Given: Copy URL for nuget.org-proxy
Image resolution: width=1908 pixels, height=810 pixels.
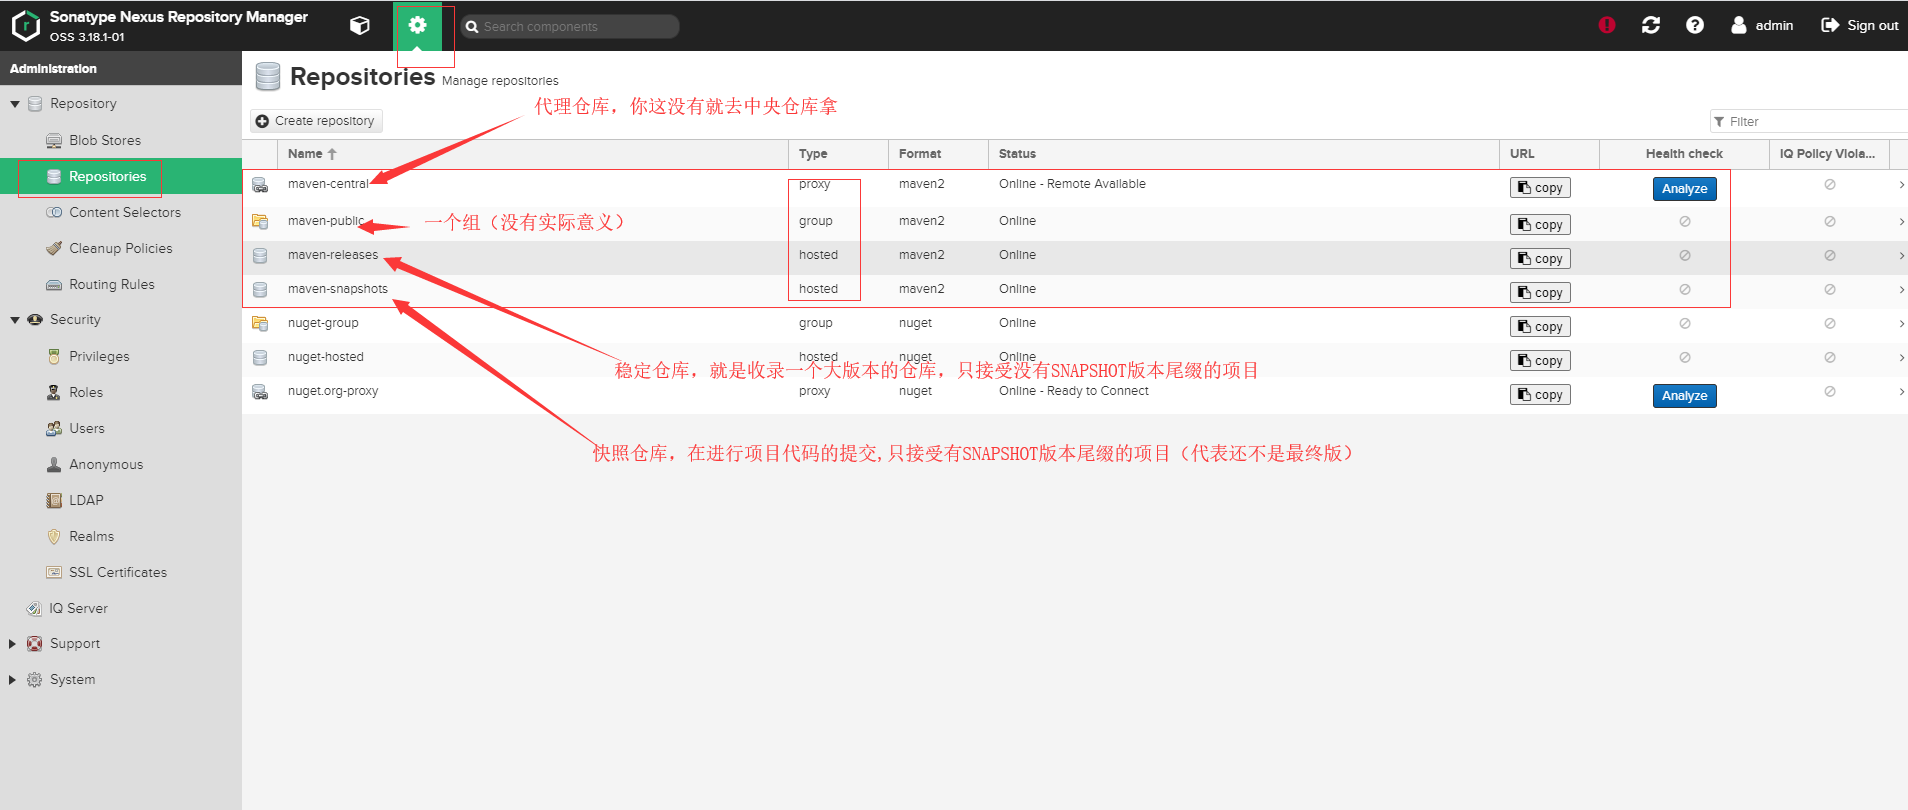Looking at the screenshot, I should (x=1540, y=395).
